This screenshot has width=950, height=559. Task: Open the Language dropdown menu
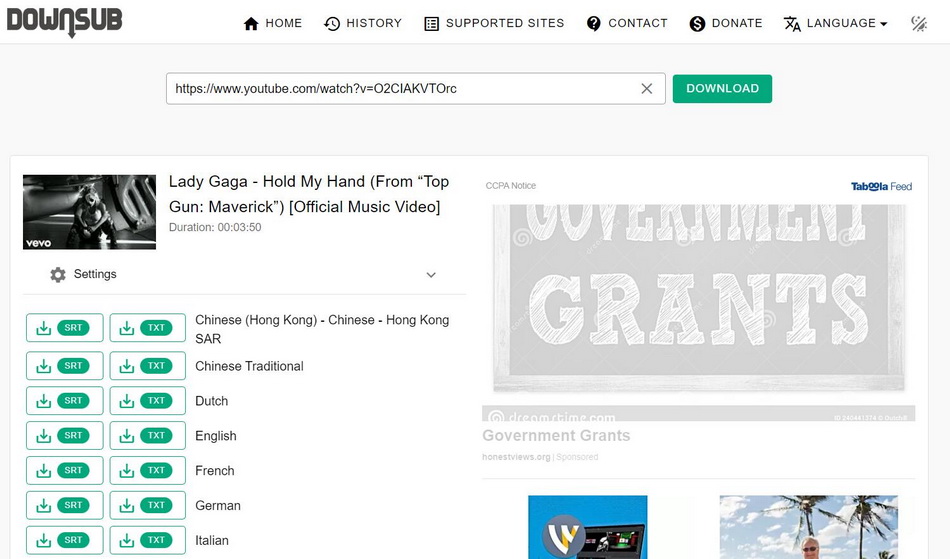pos(836,23)
